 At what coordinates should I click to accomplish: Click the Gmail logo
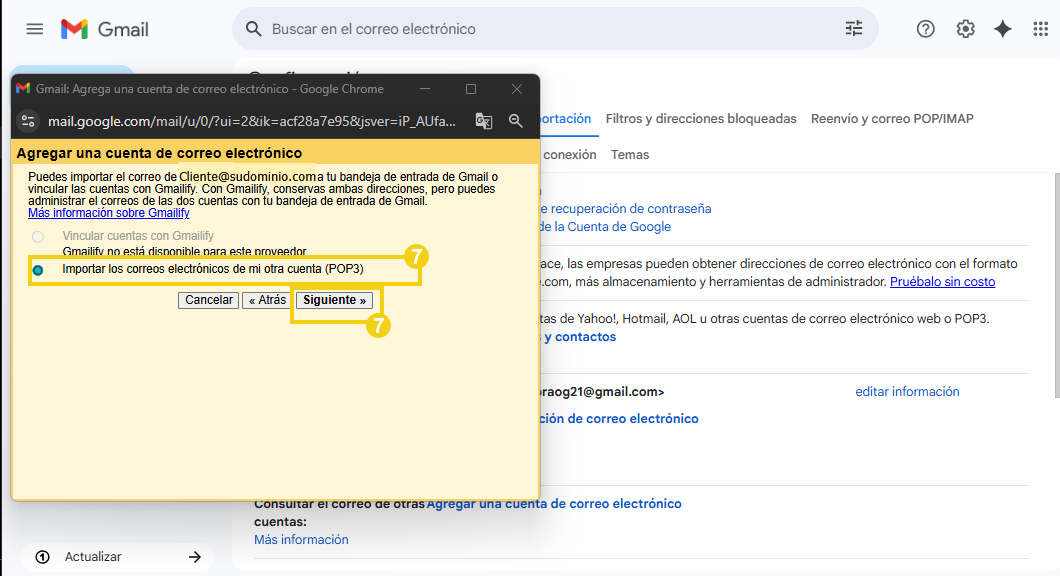tap(74, 29)
